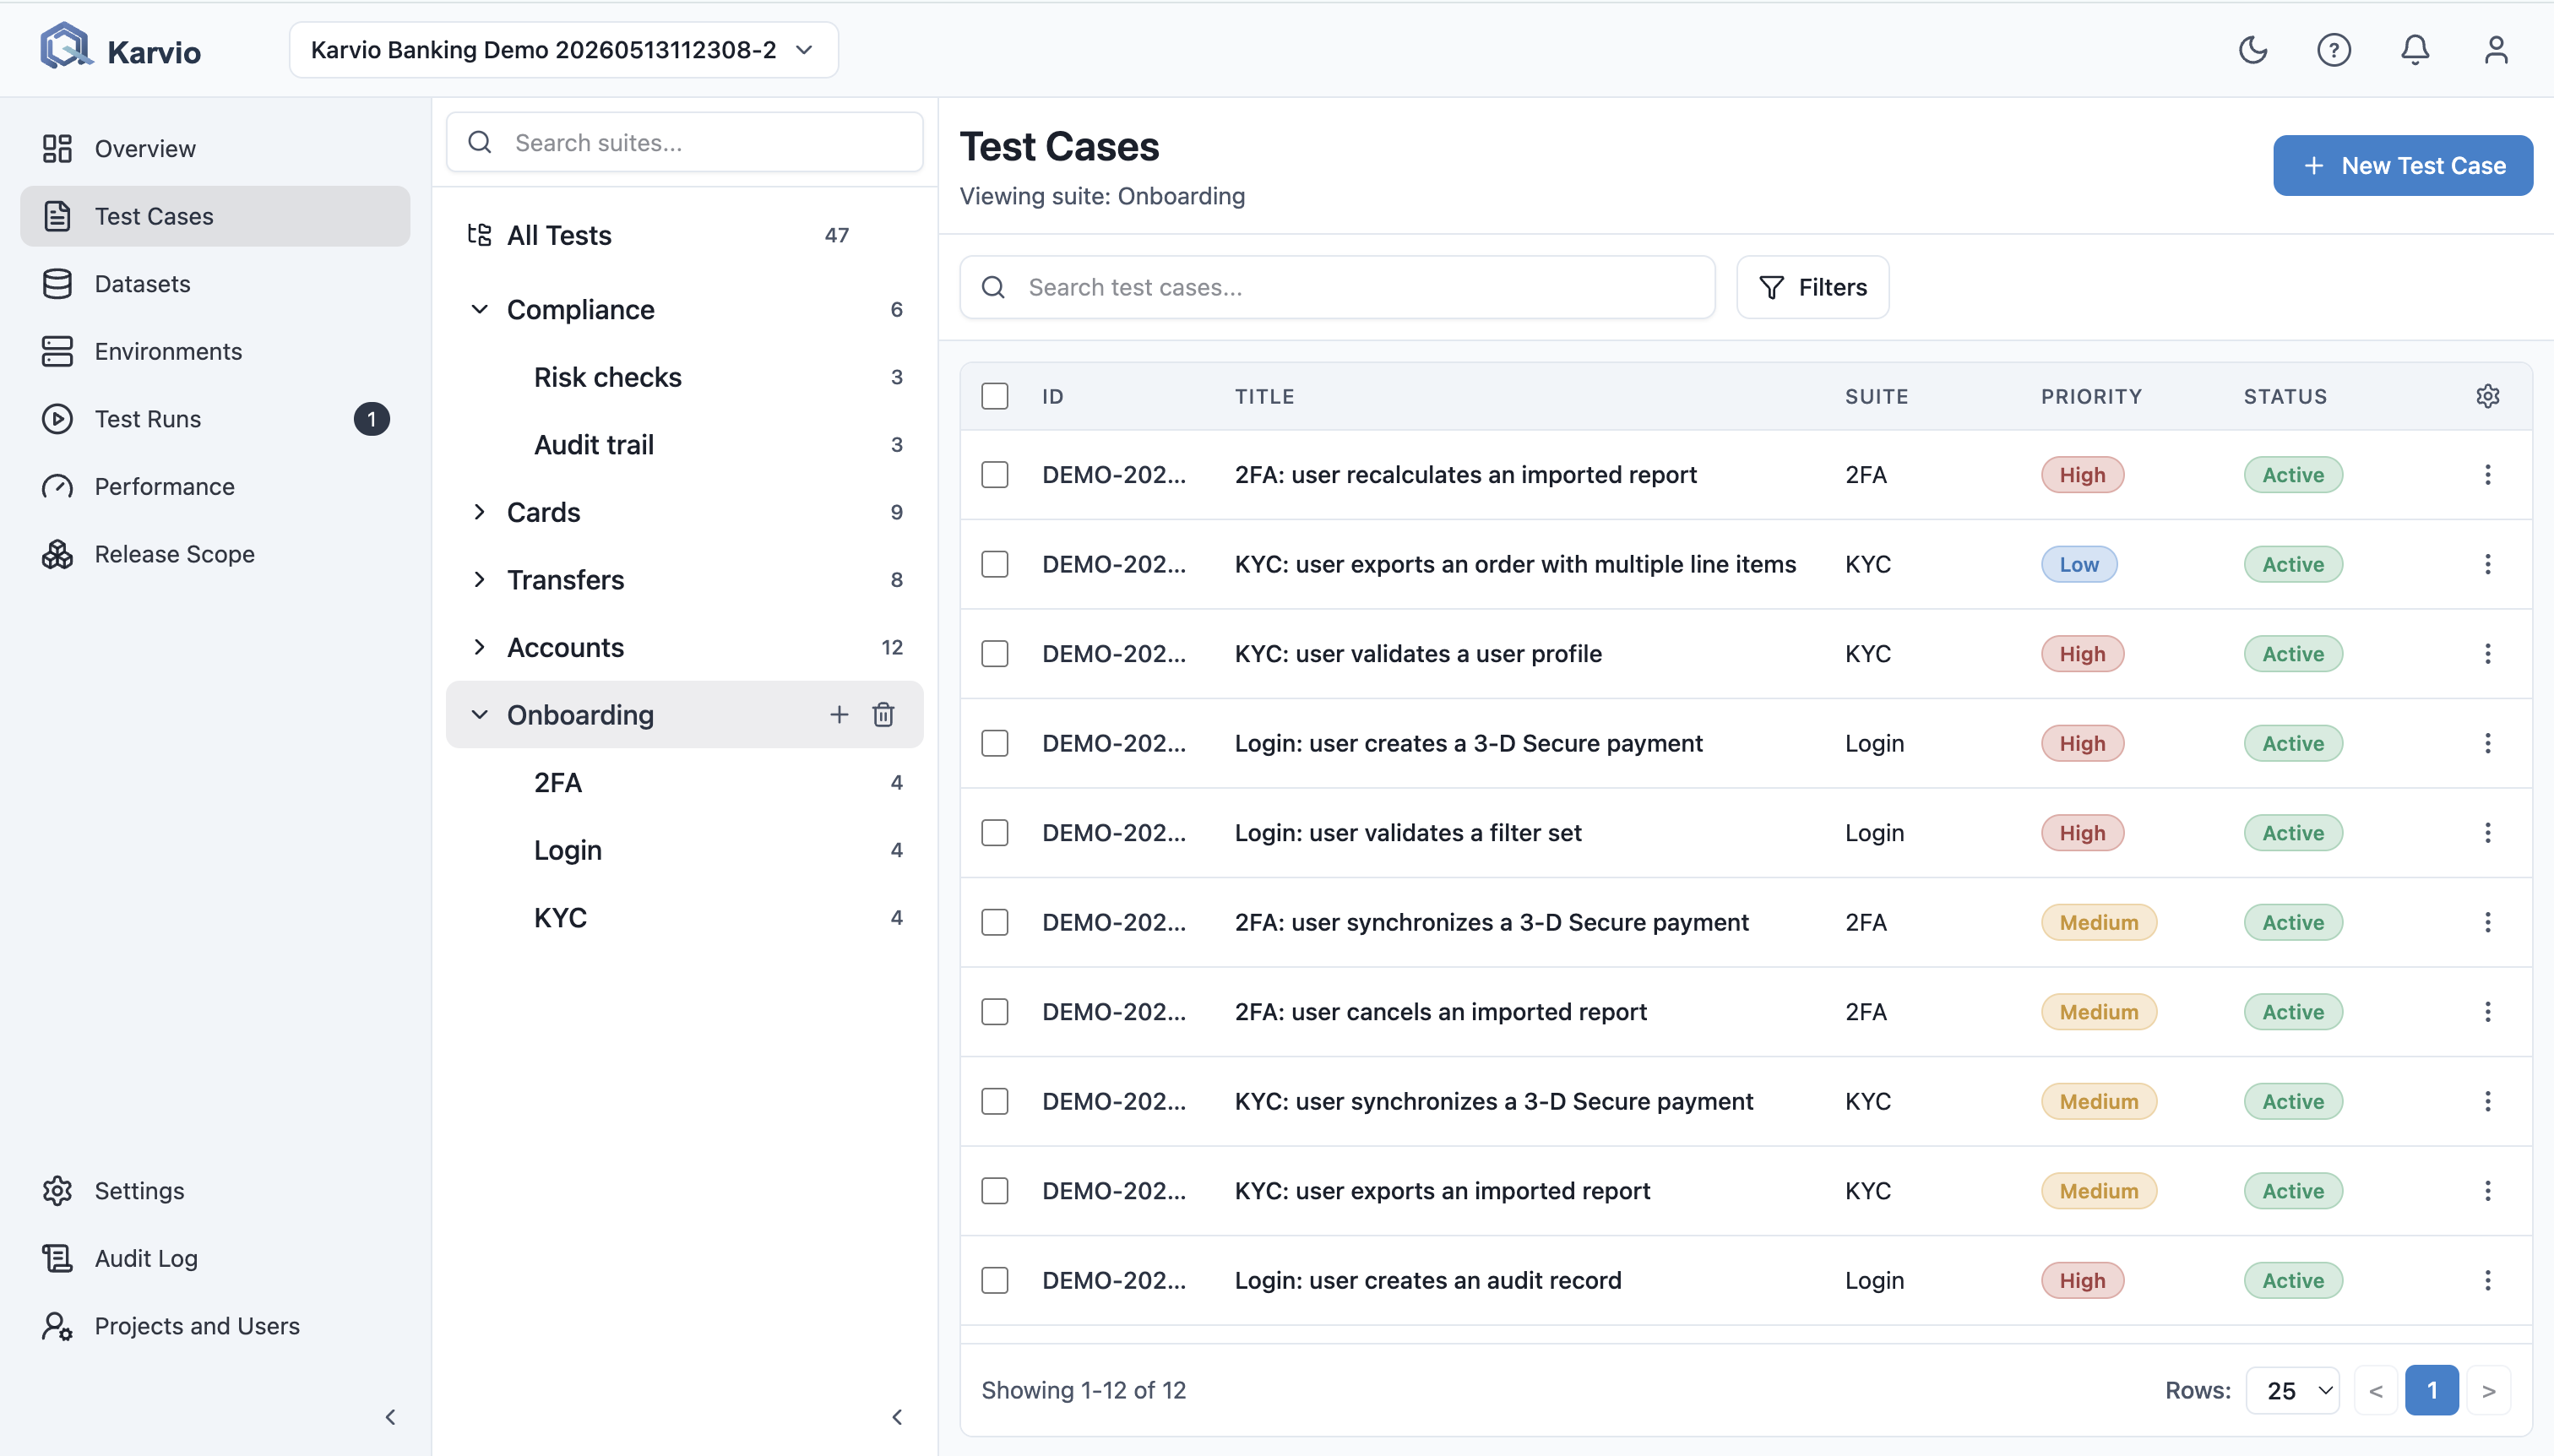The width and height of the screenshot is (2554, 1456).
Task: Open row actions for KYC: user validates a user profile
Action: [x=2488, y=654]
